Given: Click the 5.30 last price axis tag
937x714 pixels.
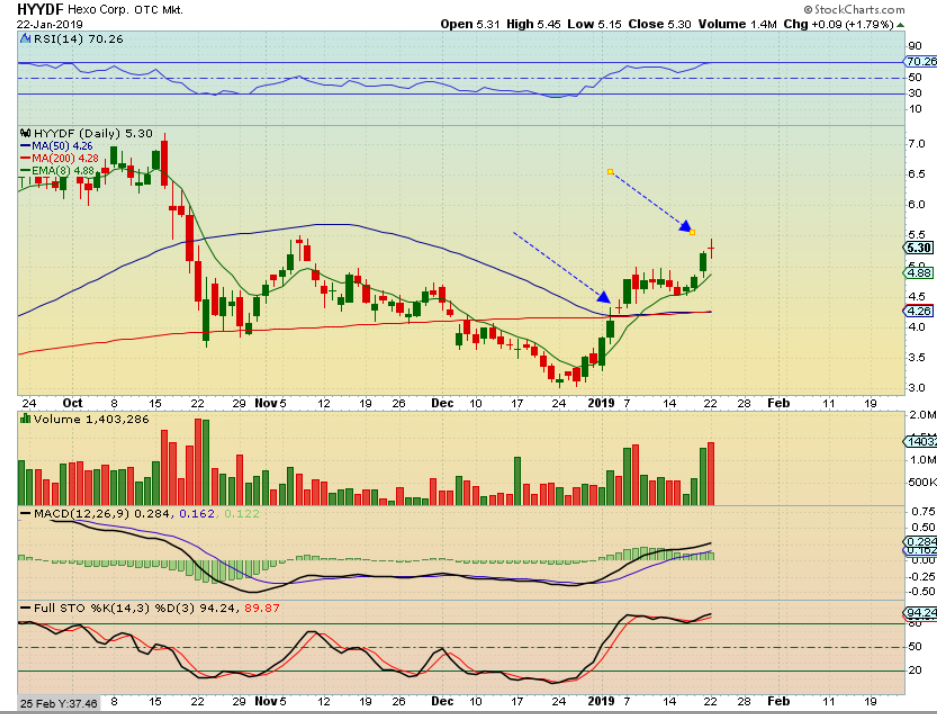Looking at the screenshot, I should tap(918, 248).
